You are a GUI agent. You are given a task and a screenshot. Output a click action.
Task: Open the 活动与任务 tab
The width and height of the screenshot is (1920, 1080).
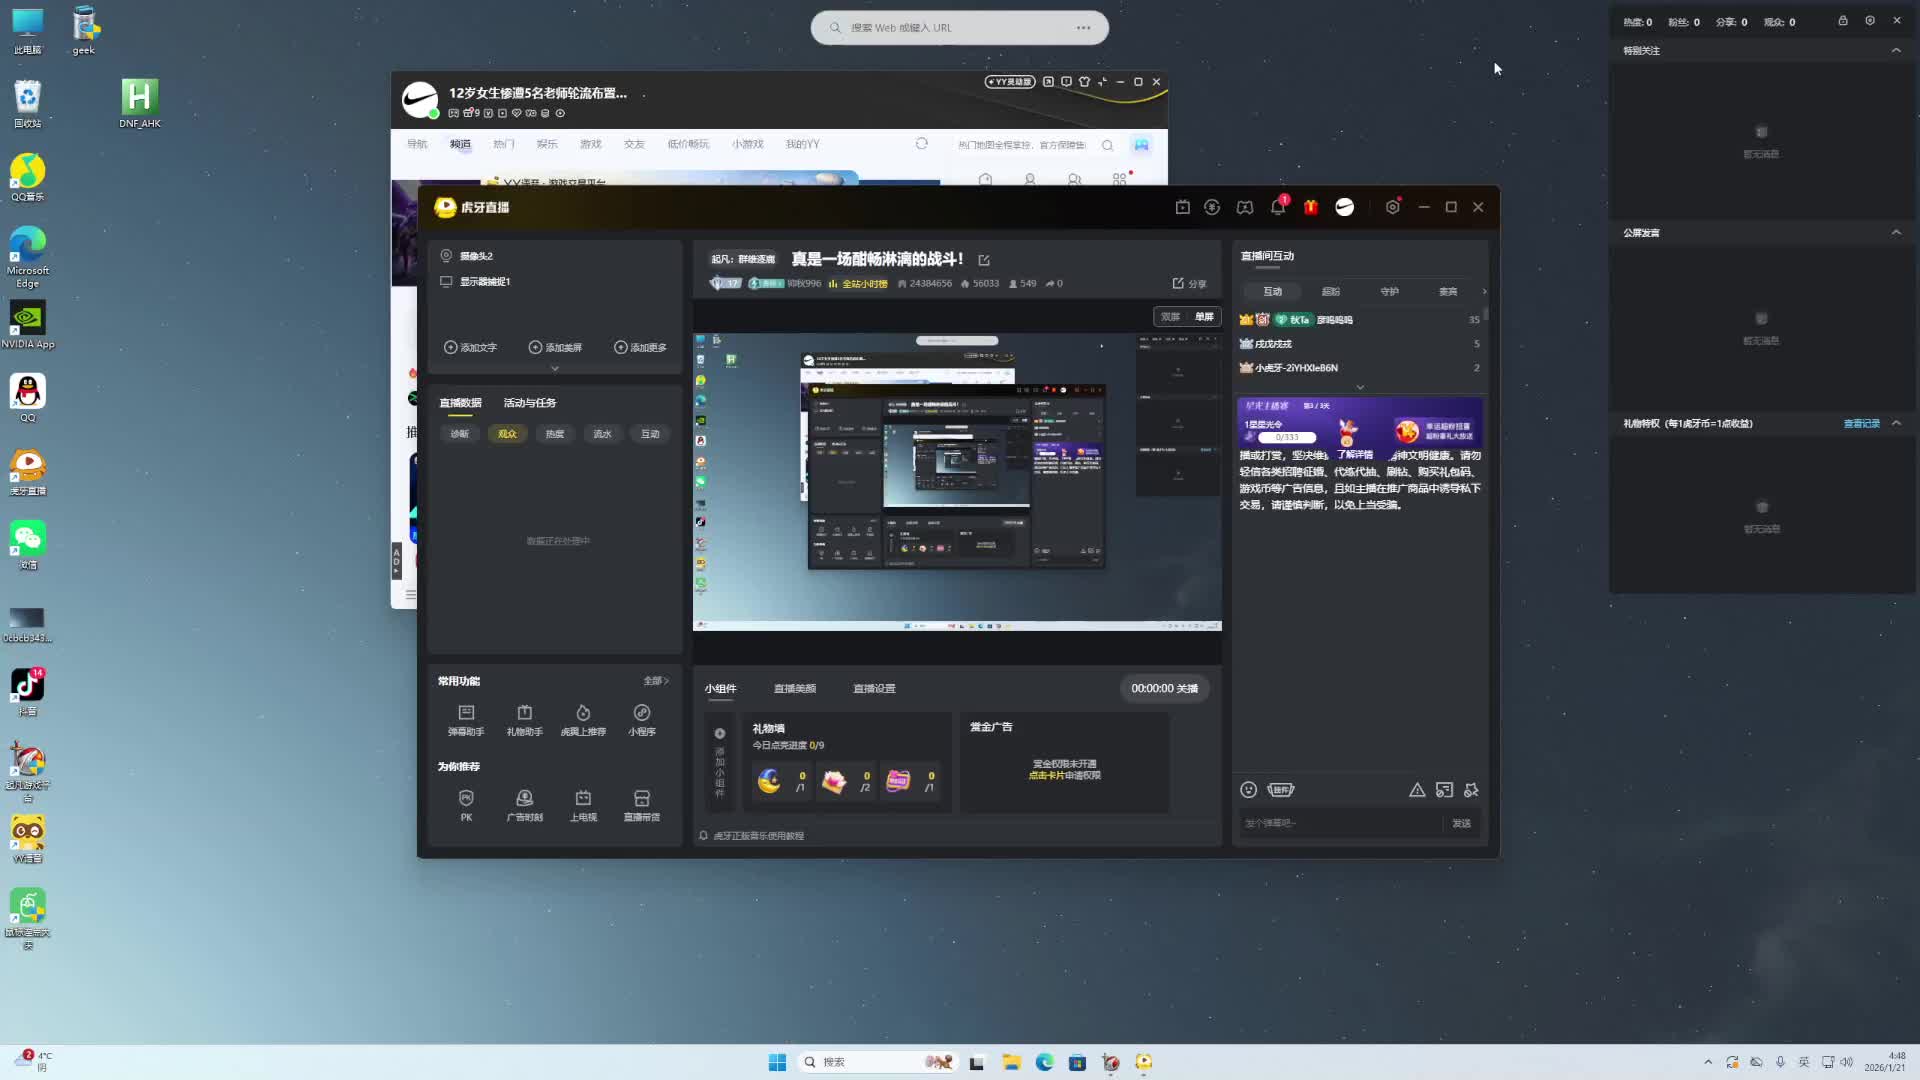529,403
